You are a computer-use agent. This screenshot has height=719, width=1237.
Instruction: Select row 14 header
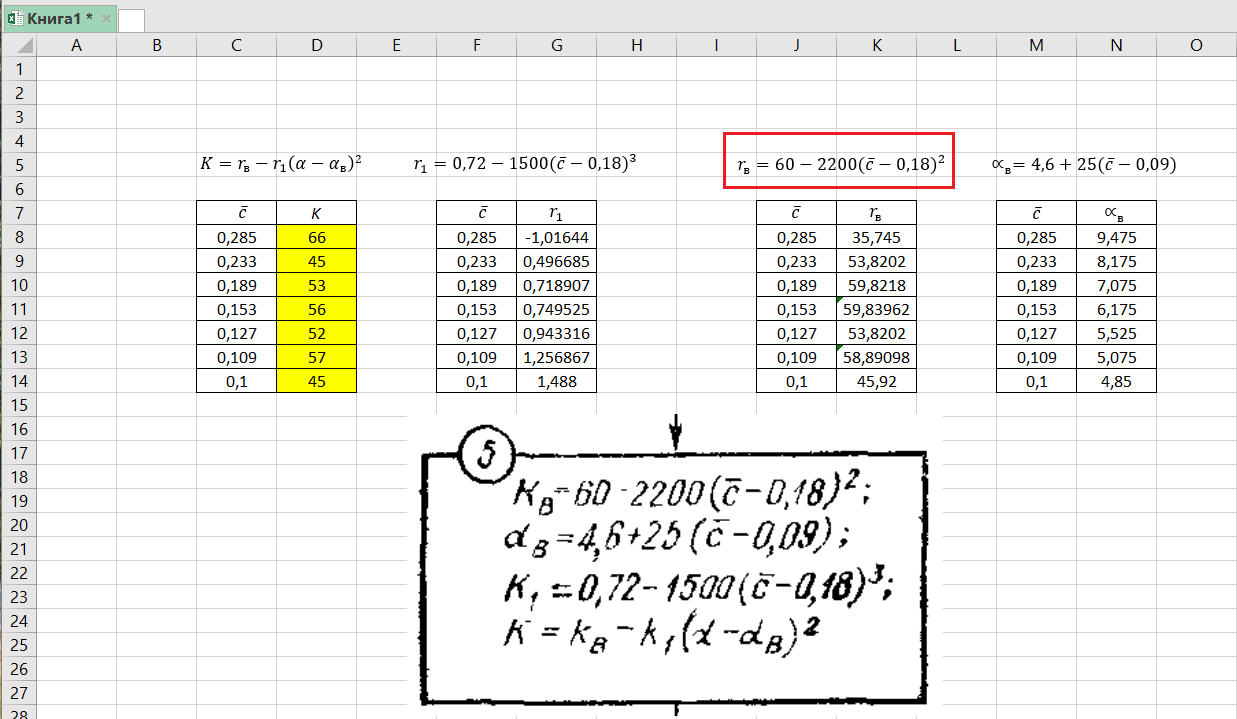[18, 381]
